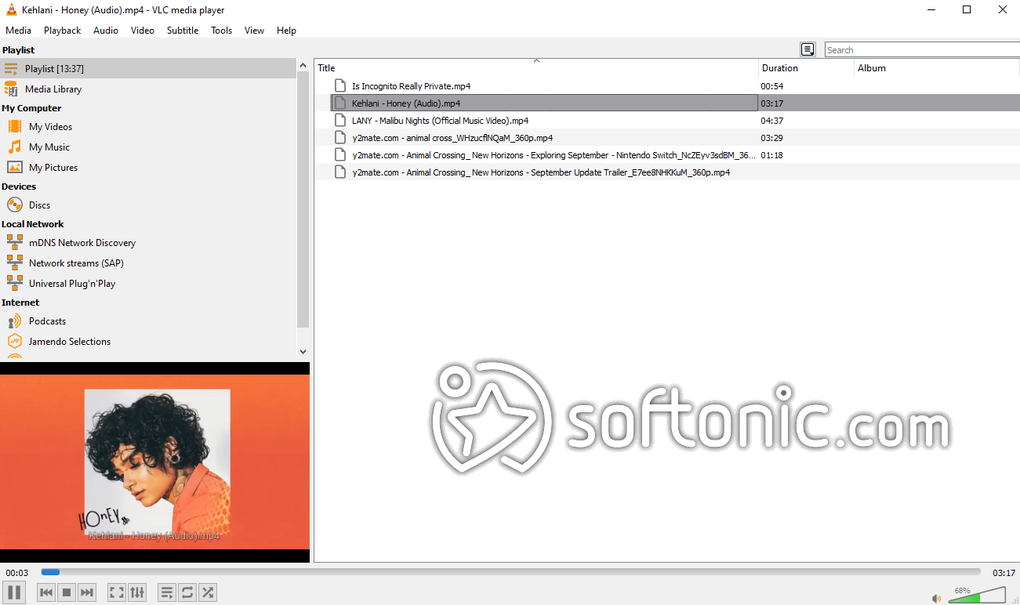Toggle the playlist view button
1020x605 pixels.
click(167, 593)
